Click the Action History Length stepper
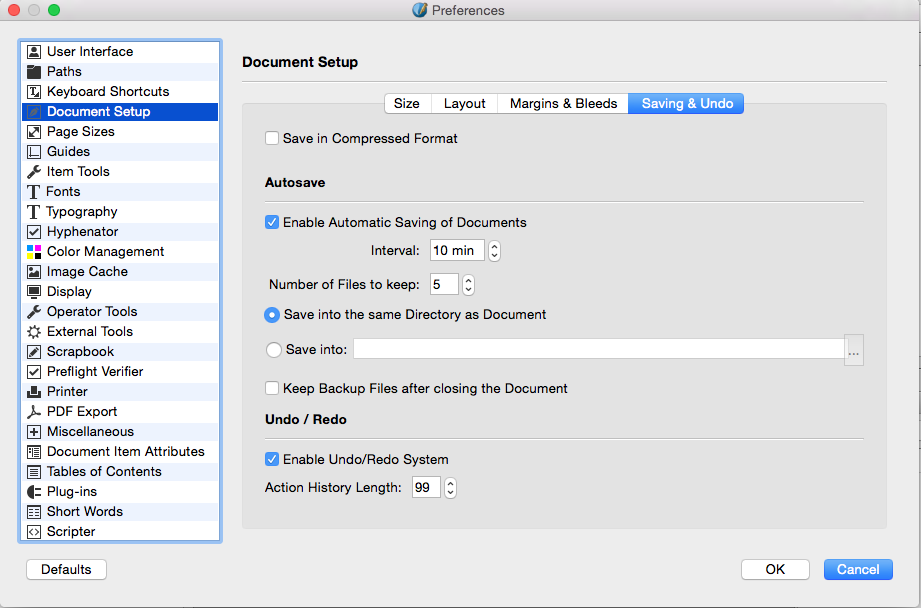The height and width of the screenshot is (608, 921). tap(450, 488)
